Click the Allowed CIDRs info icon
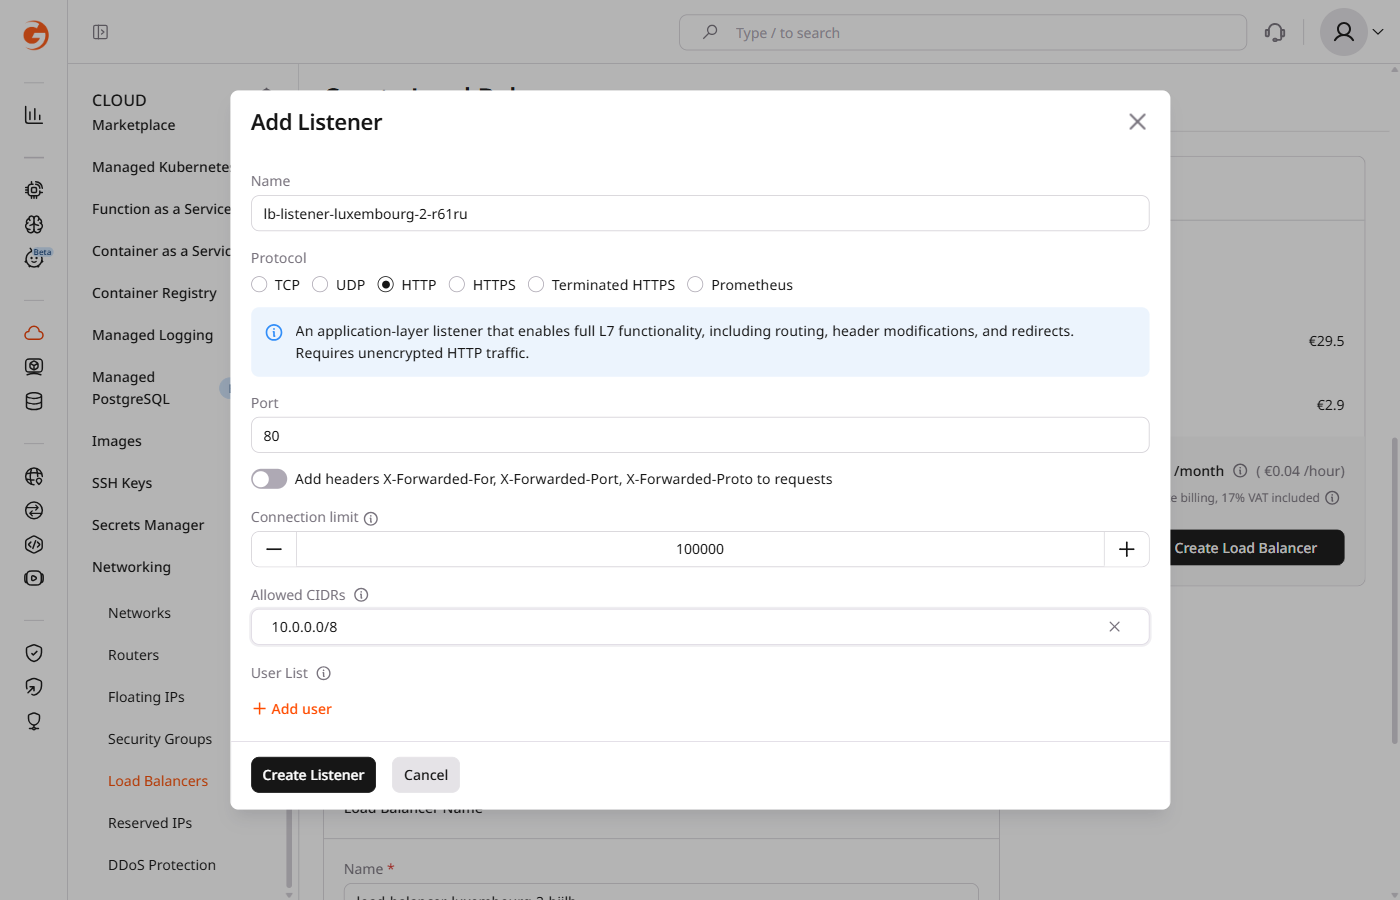 point(361,595)
